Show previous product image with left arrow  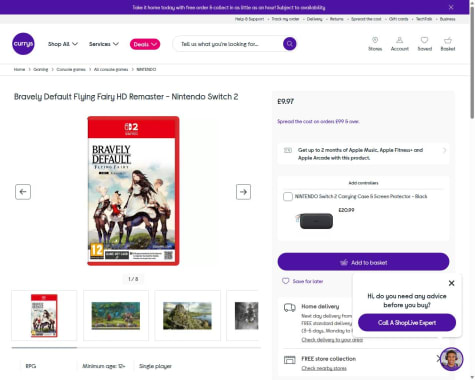point(23,192)
